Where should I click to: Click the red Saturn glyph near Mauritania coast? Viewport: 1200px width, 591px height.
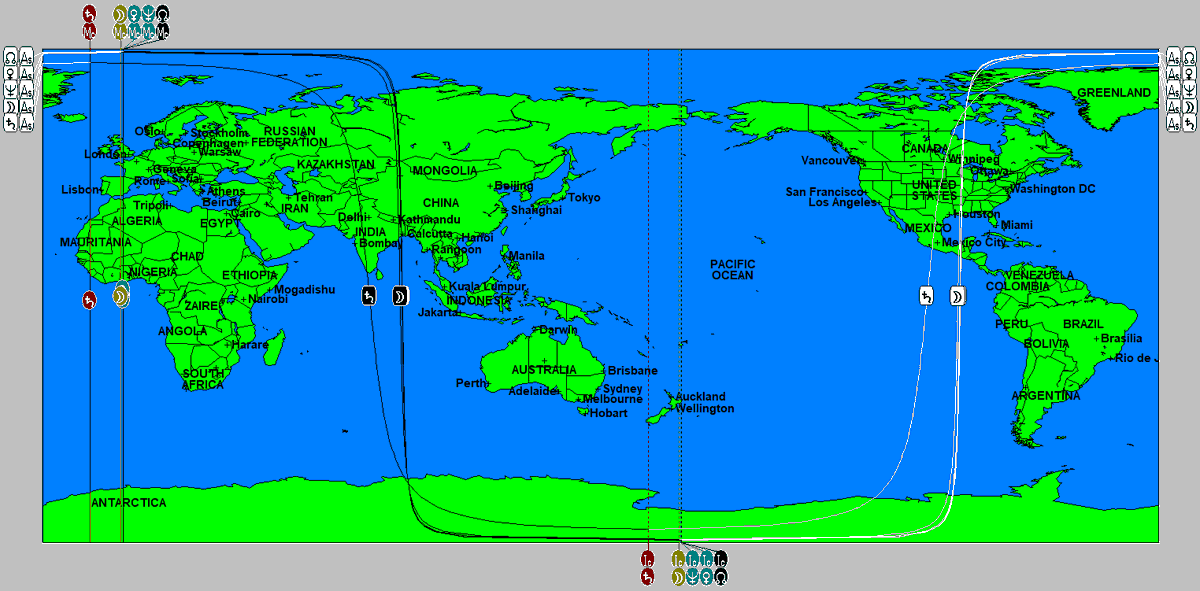[x=89, y=298]
